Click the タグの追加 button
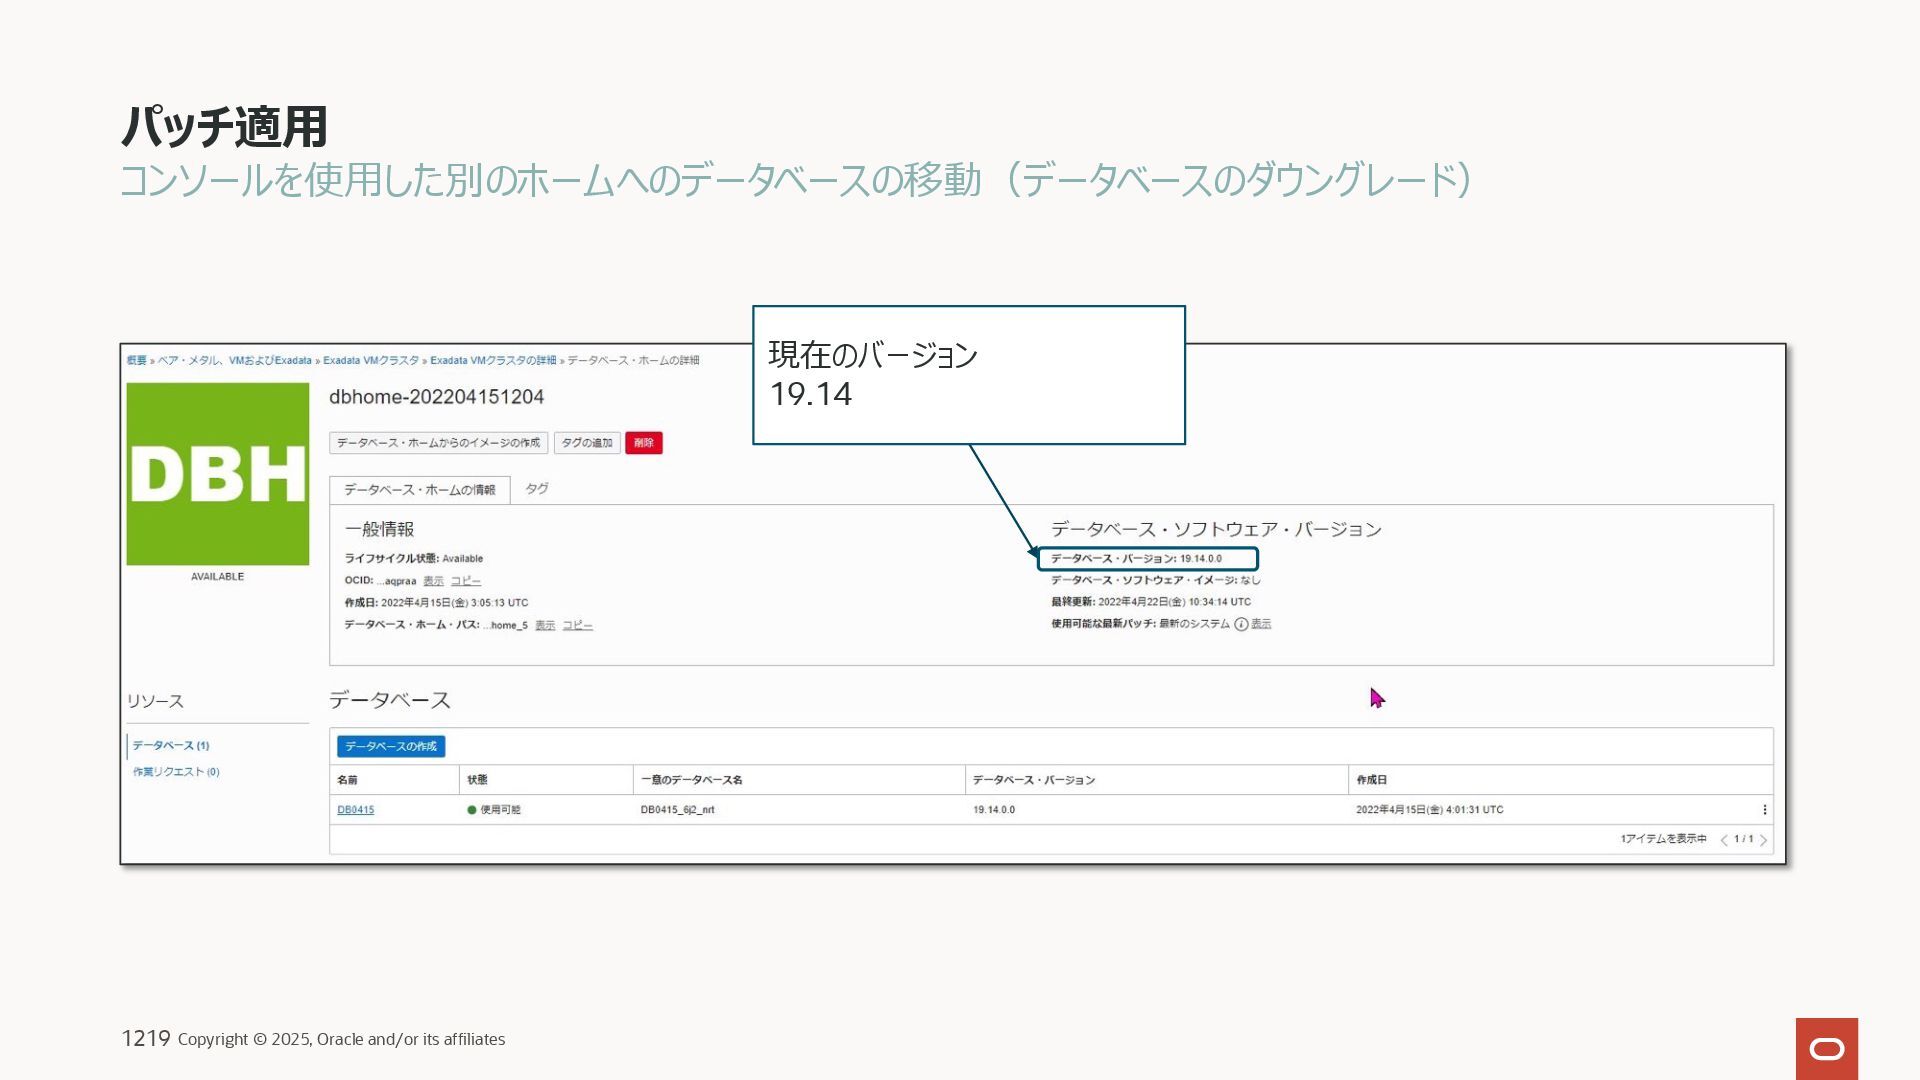The image size is (1920, 1080). (587, 443)
